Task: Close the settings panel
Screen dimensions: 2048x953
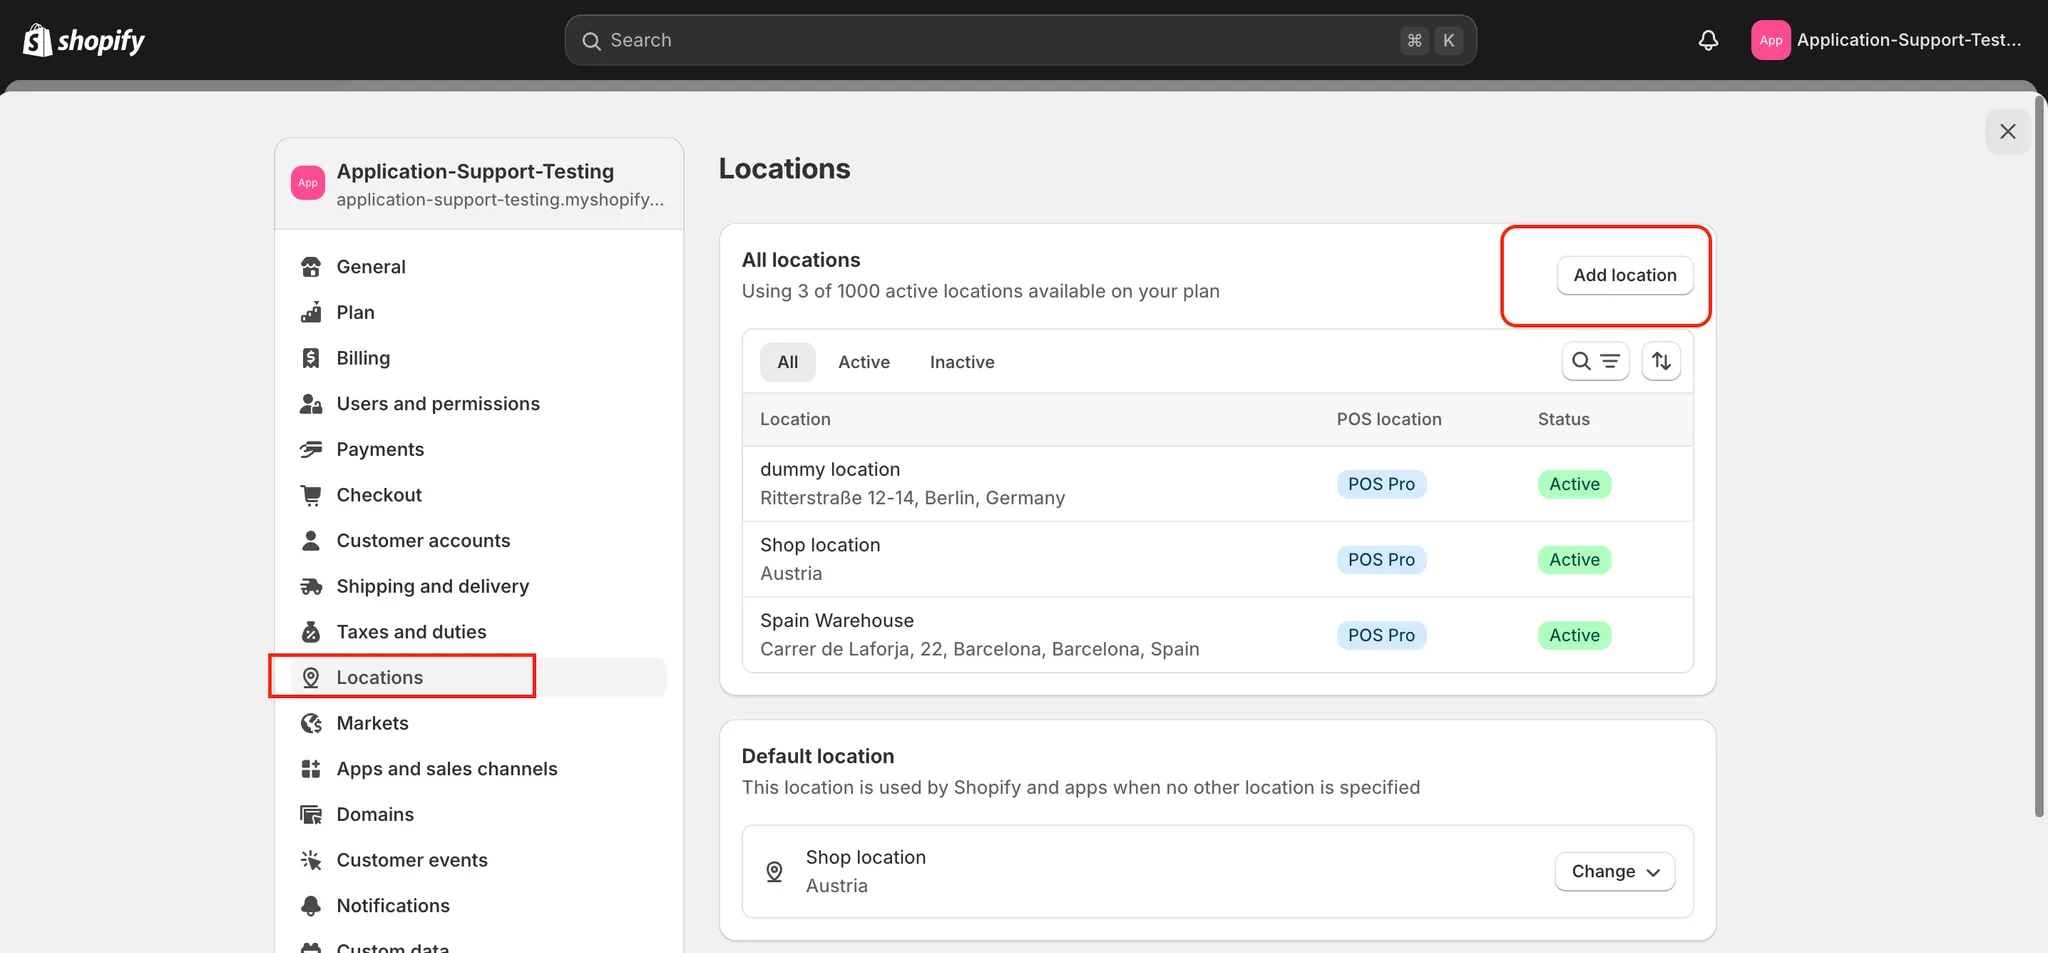Action: [2007, 131]
